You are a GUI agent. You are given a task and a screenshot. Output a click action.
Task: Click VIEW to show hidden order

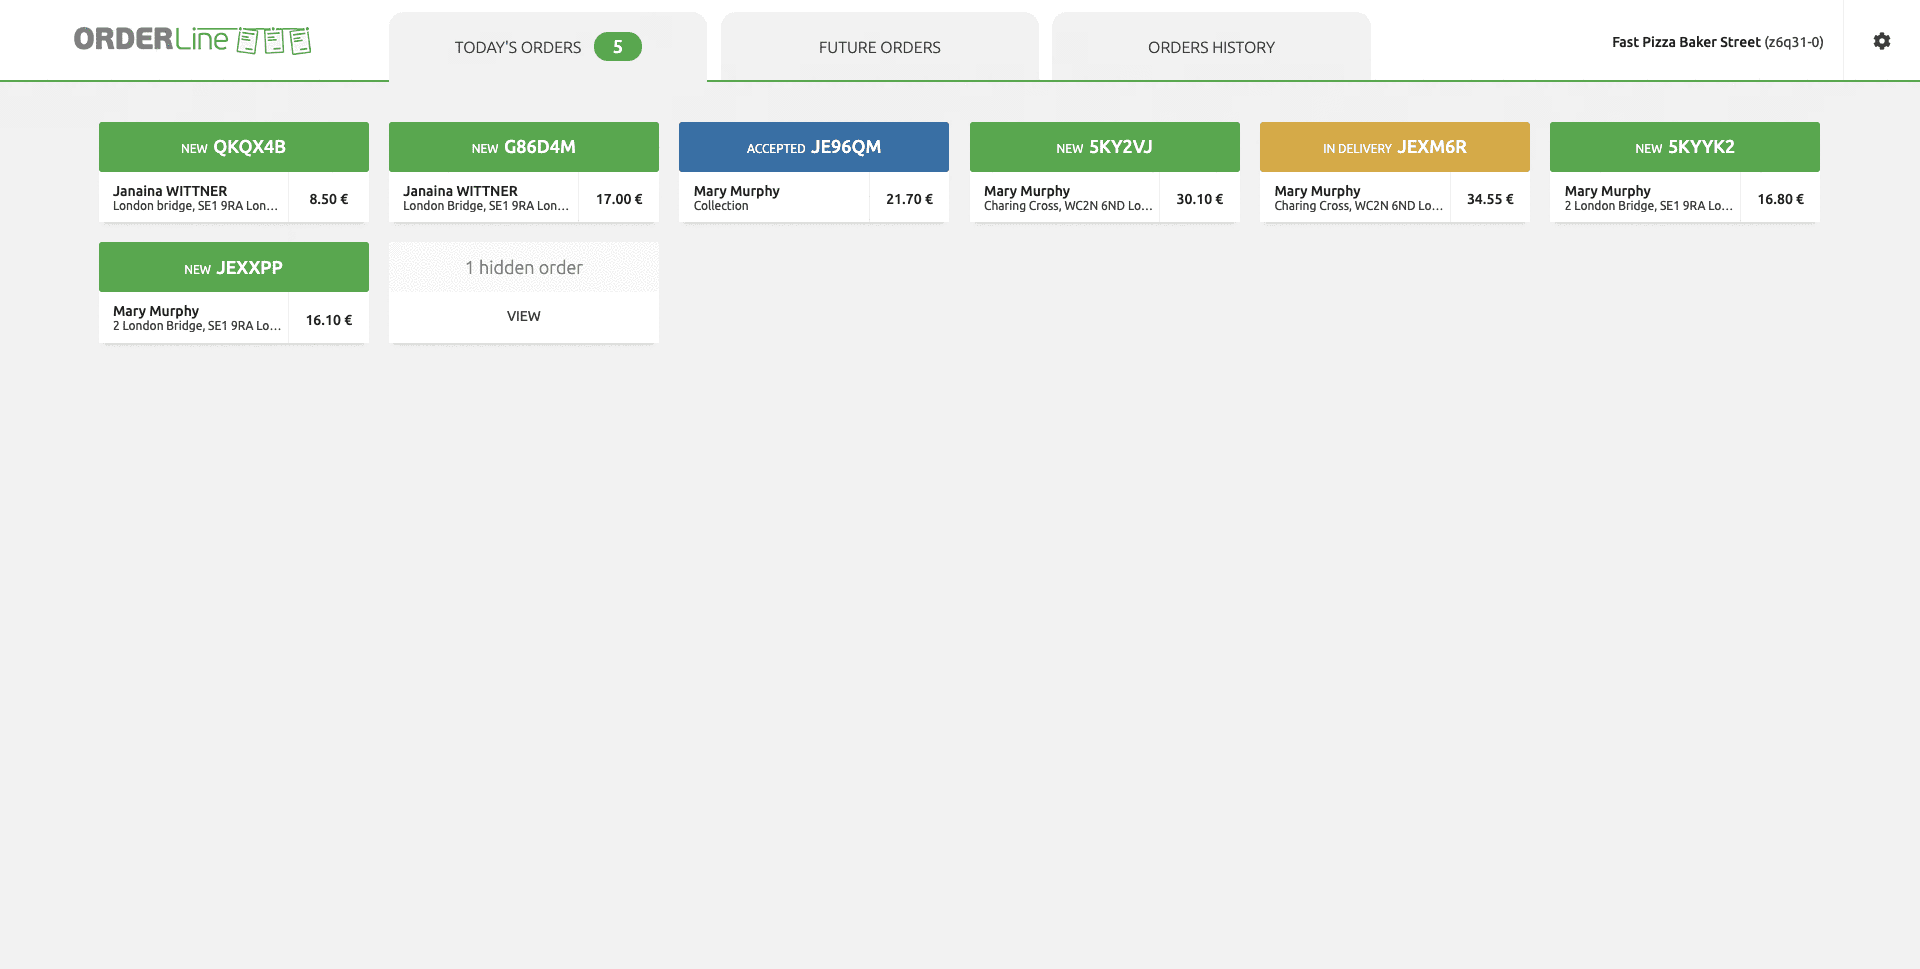coord(523,316)
